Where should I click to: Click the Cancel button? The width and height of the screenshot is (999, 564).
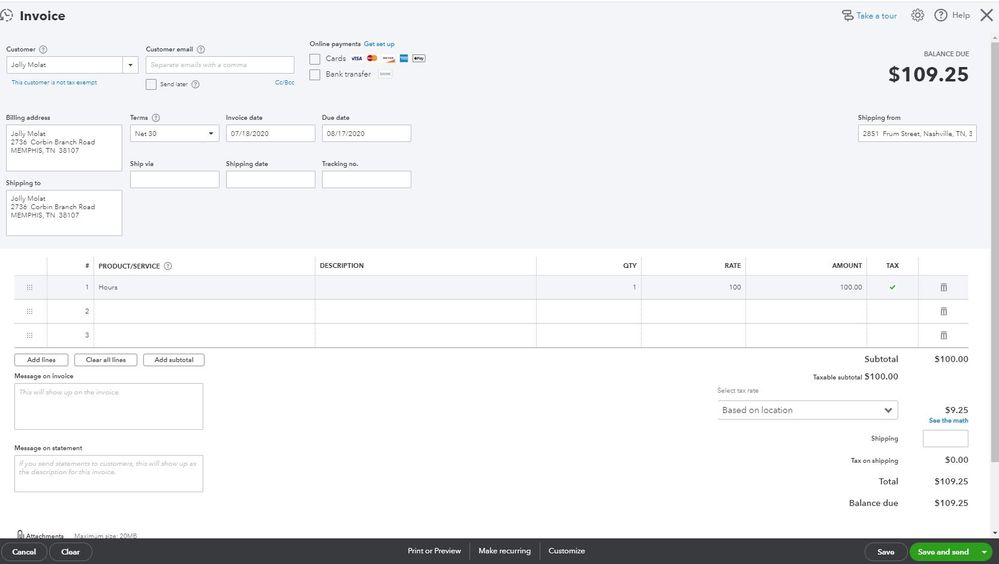[x=24, y=552]
